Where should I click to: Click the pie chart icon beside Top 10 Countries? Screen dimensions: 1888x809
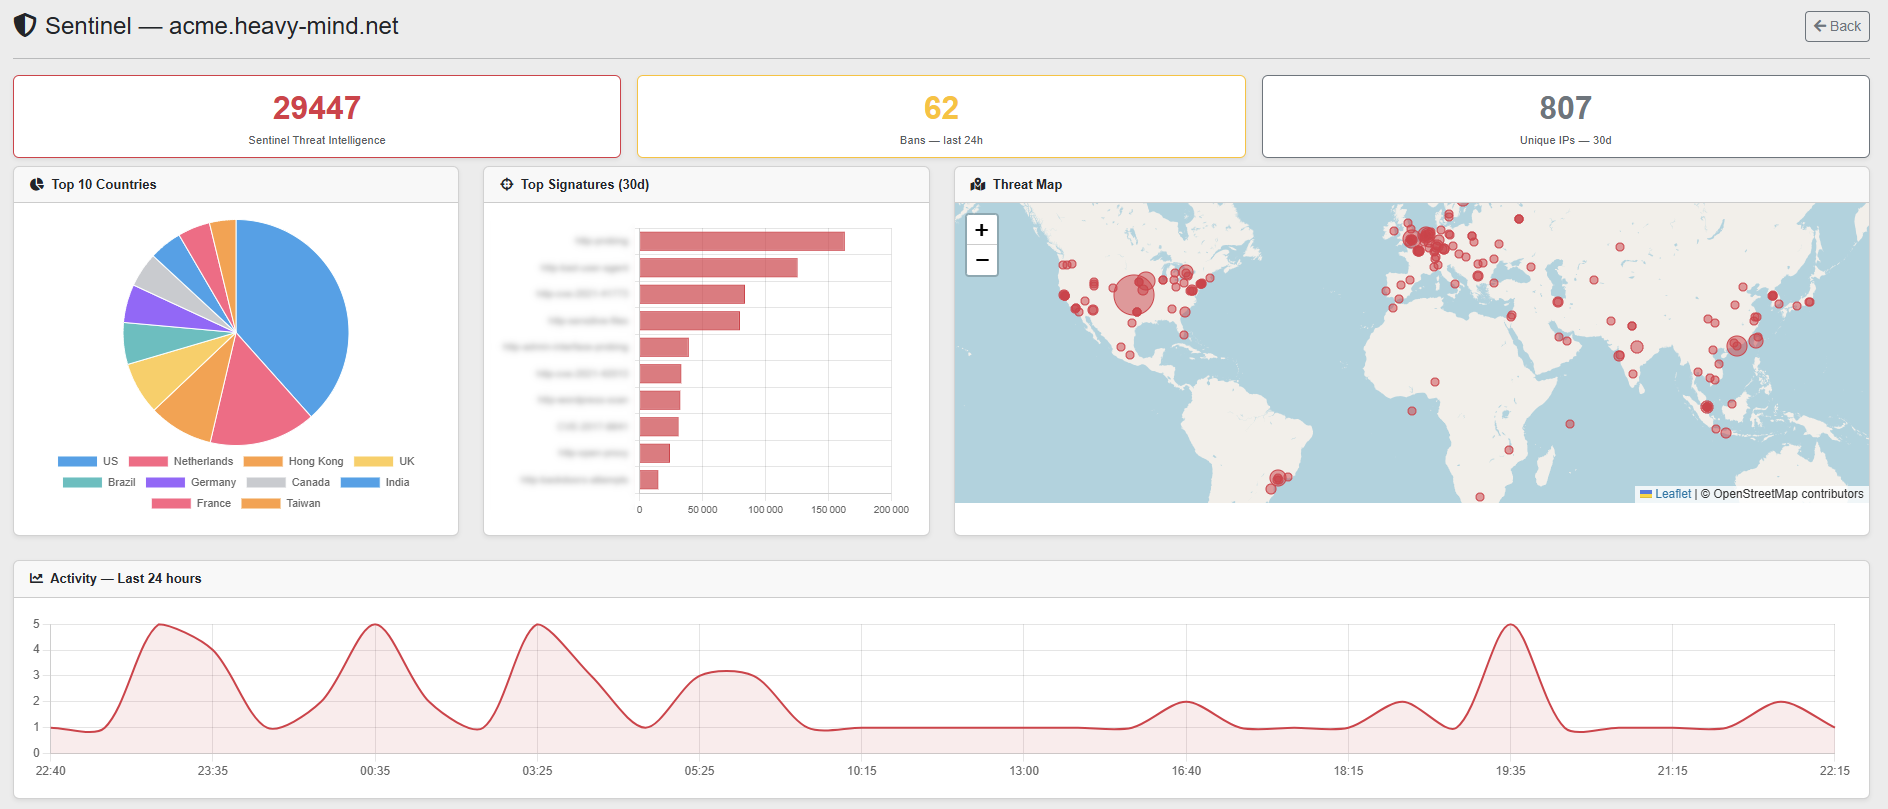(x=37, y=184)
